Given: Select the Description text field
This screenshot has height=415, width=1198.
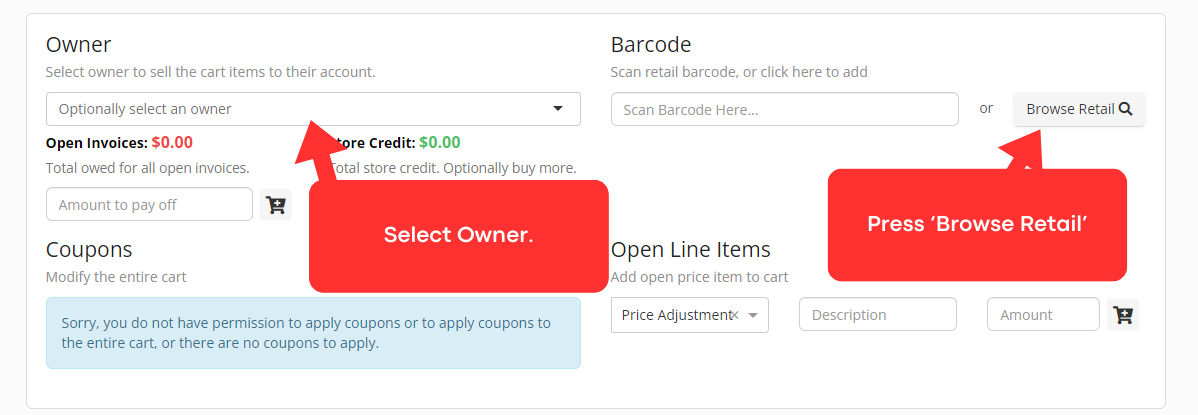Looking at the screenshot, I should point(877,315).
